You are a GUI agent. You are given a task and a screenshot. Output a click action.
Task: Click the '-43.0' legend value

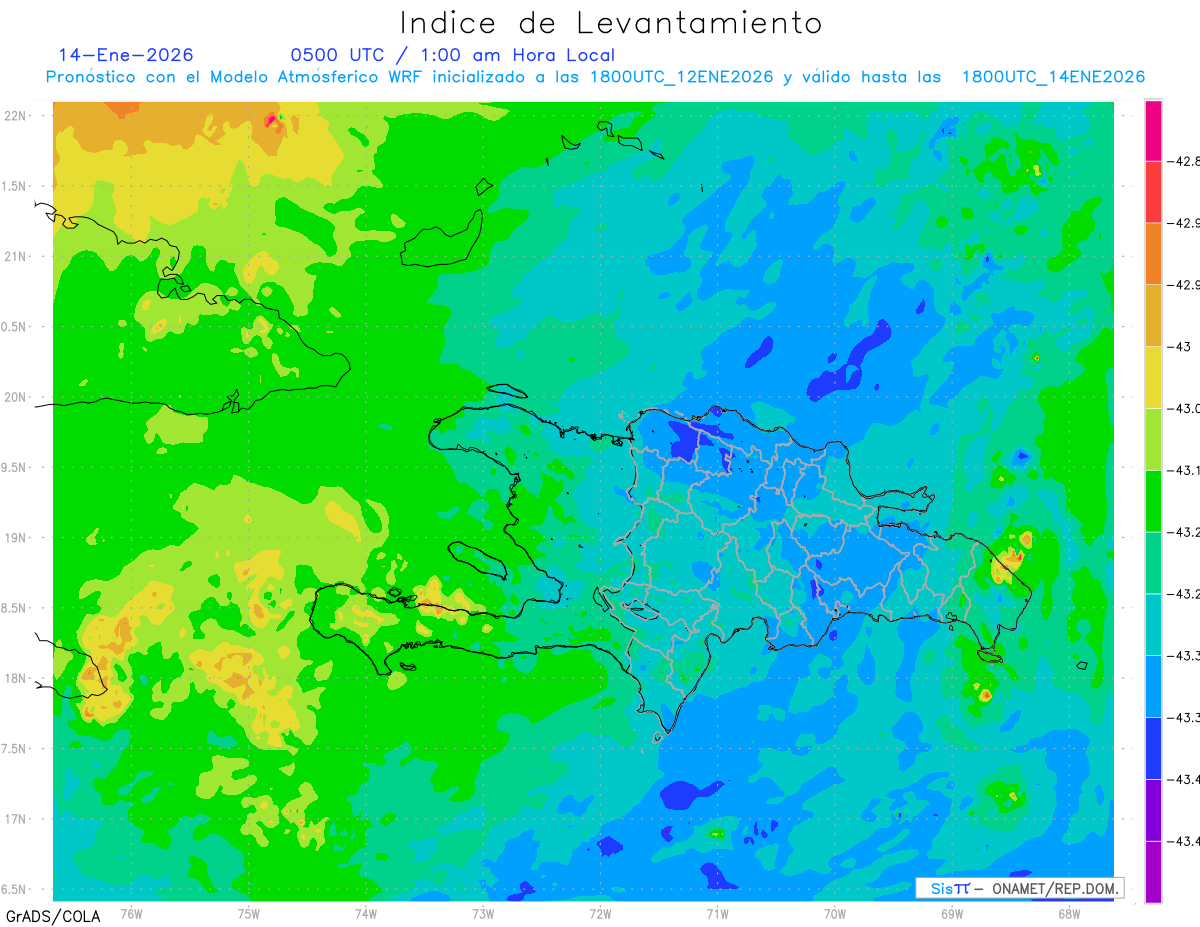tap(1186, 408)
